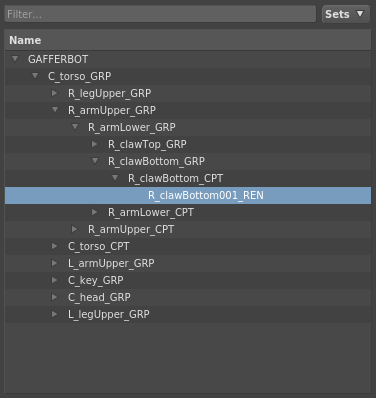The image size is (376, 398).
Task: Select the R_armLower_GRP row label
Action: (x=132, y=127)
